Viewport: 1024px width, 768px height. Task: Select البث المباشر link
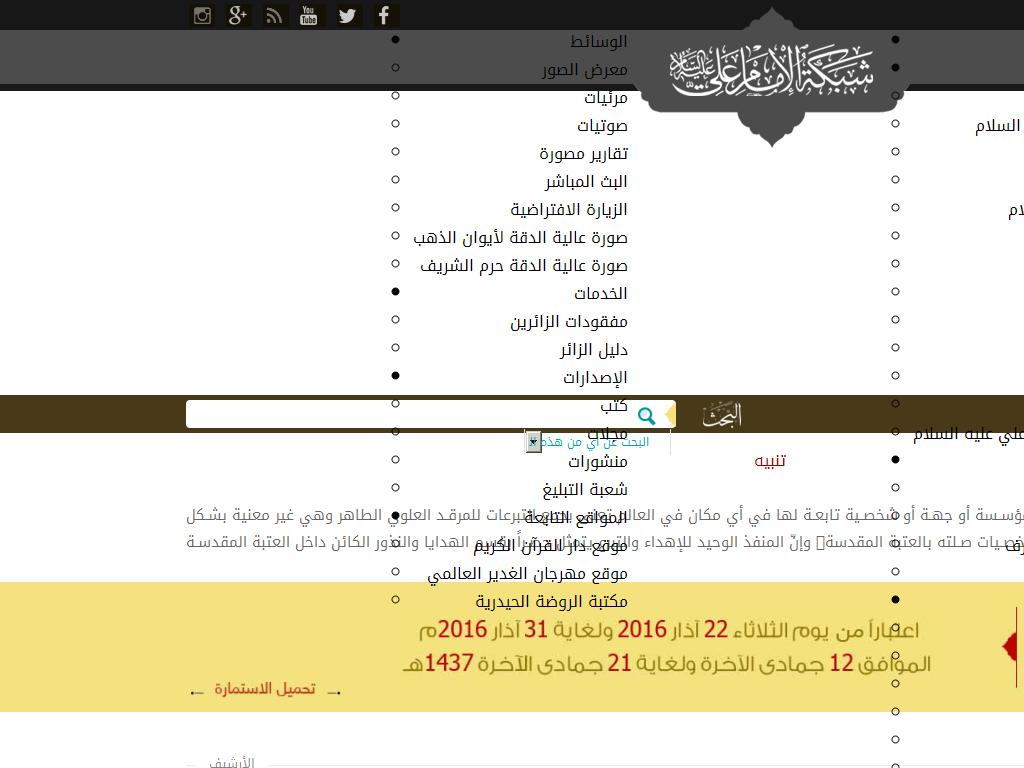(586, 182)
